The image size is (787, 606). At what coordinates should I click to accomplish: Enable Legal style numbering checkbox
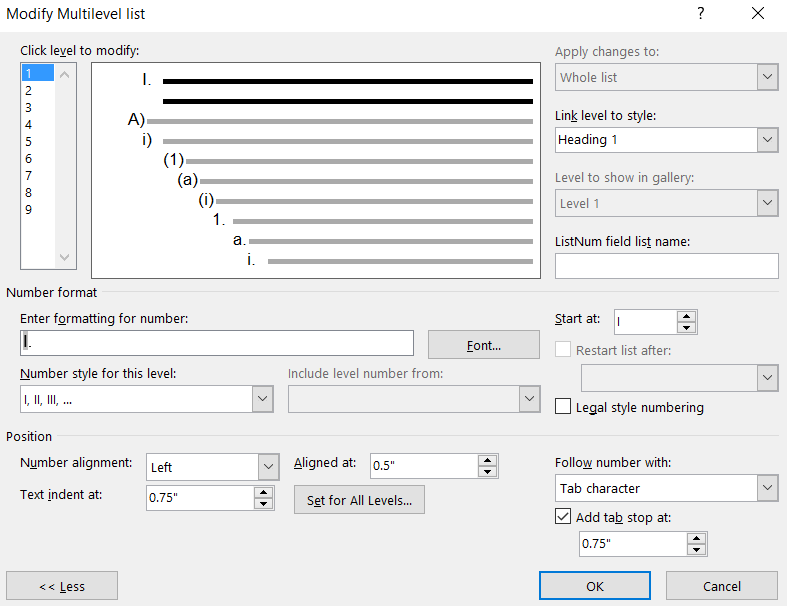click(564, 407)
